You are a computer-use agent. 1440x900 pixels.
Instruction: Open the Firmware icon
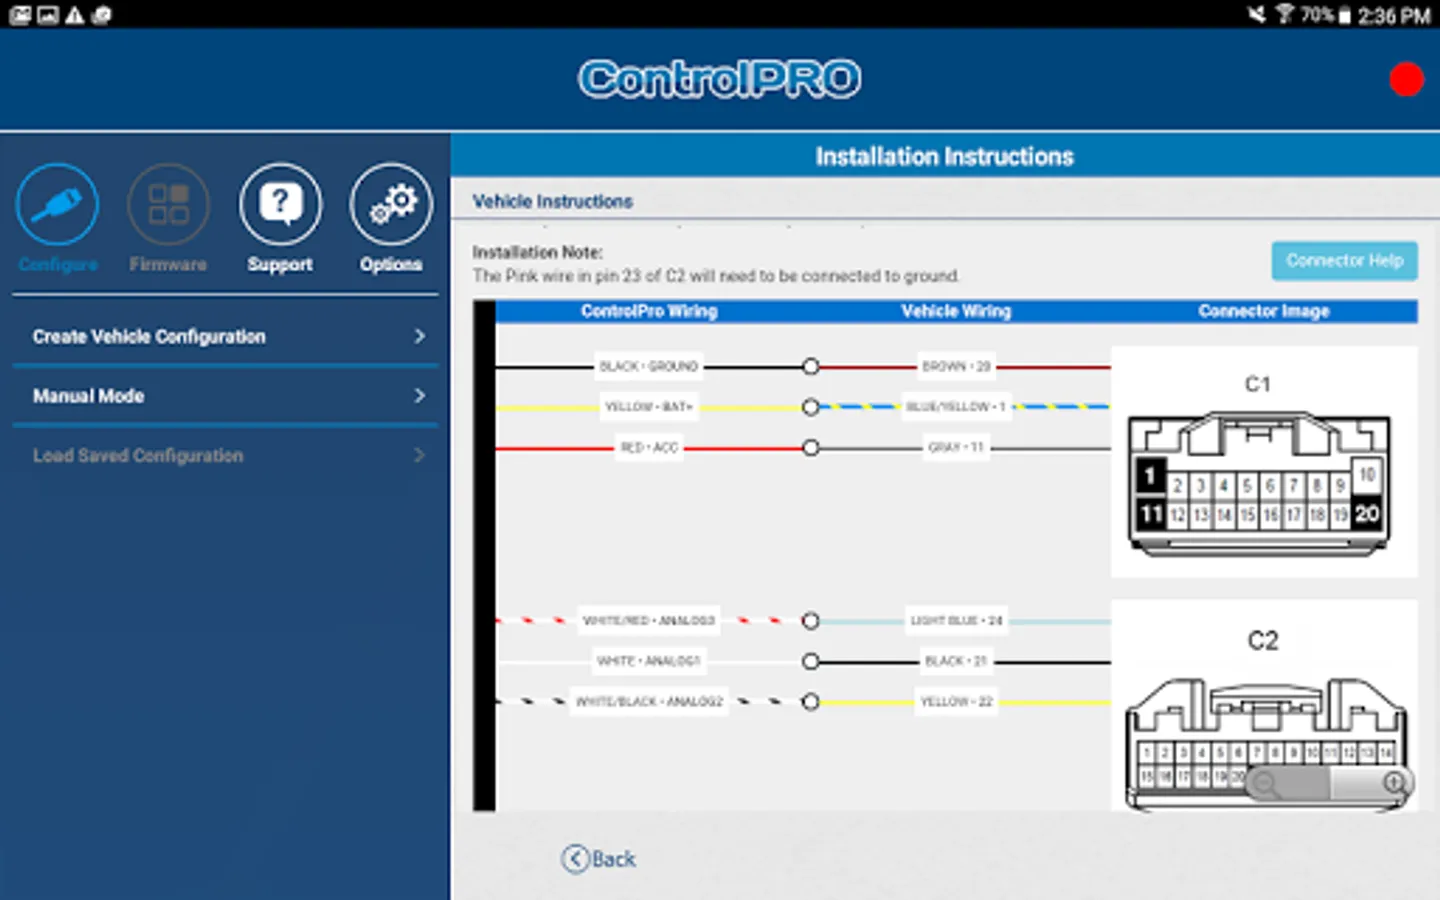[x=168, y=205]
